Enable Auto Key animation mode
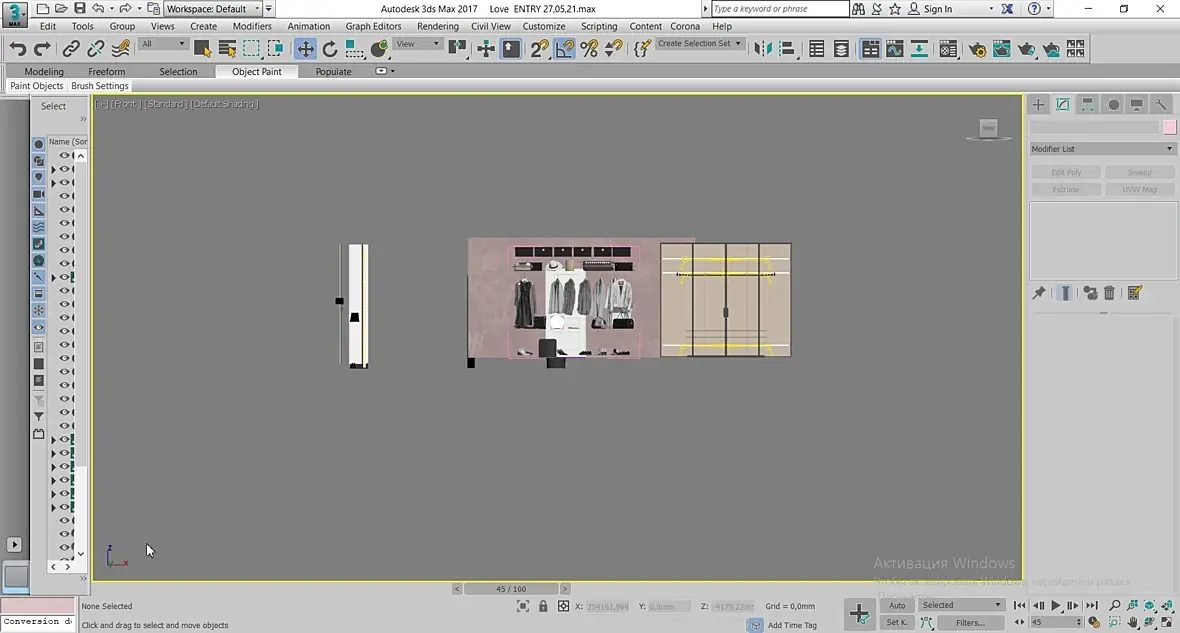 pos(897,605)
